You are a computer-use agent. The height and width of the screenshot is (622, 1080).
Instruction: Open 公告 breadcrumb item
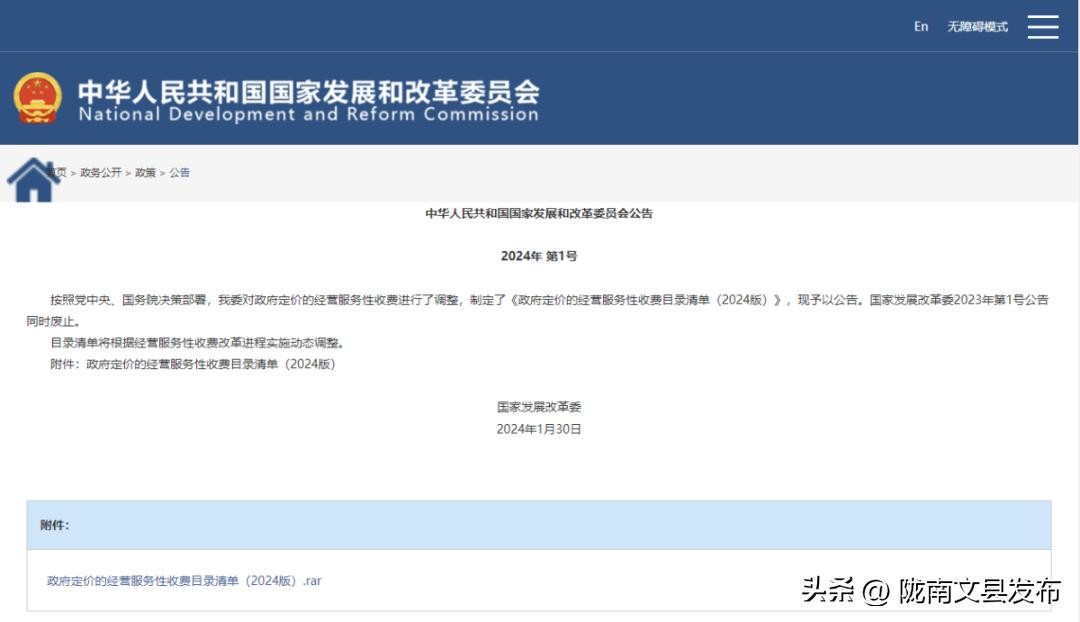179,173
